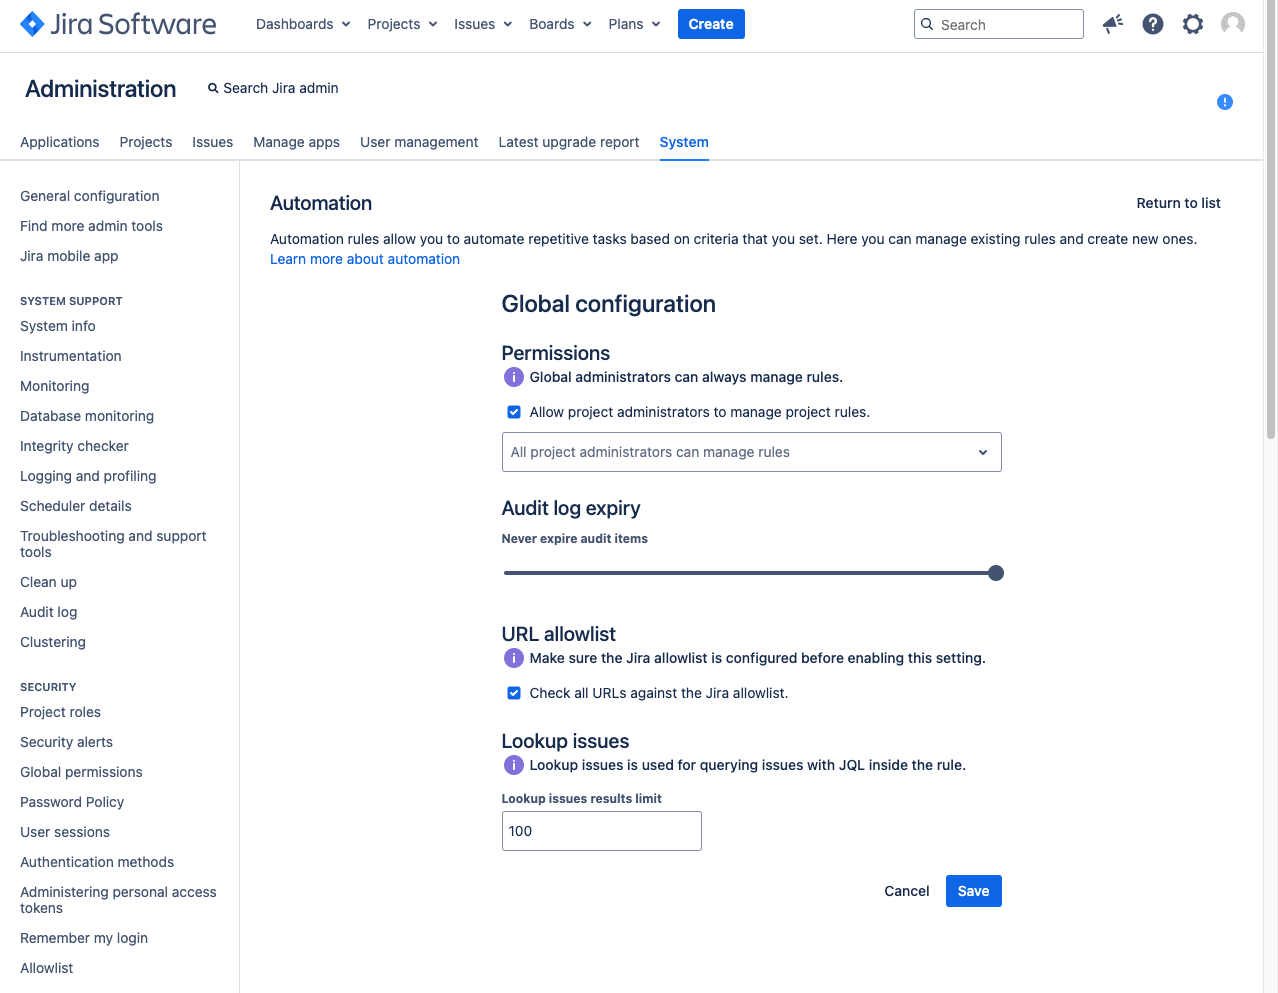Click the Lookup issues info icon
The width and height of the screenshot is (1278, 993).
click(513, 765)
